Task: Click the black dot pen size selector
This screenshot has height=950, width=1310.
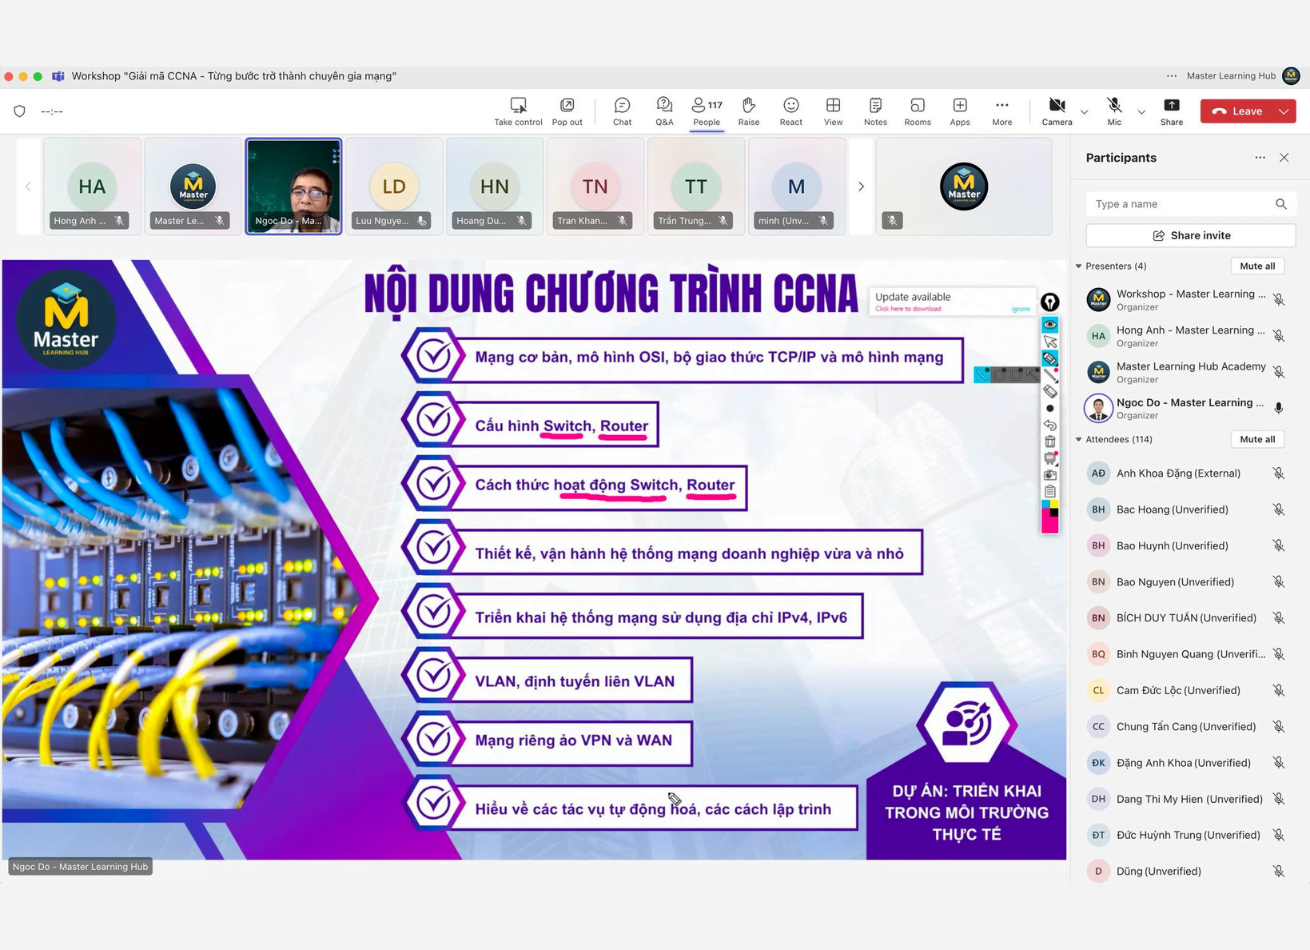Action: pyautogui.click(x=1050, y=408)
